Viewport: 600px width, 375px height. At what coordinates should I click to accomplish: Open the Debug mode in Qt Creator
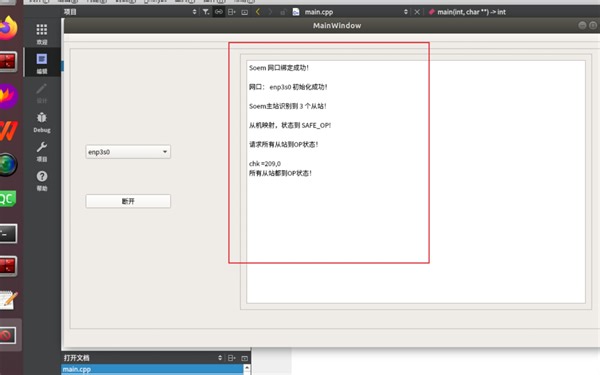click(x=42, y=122)
